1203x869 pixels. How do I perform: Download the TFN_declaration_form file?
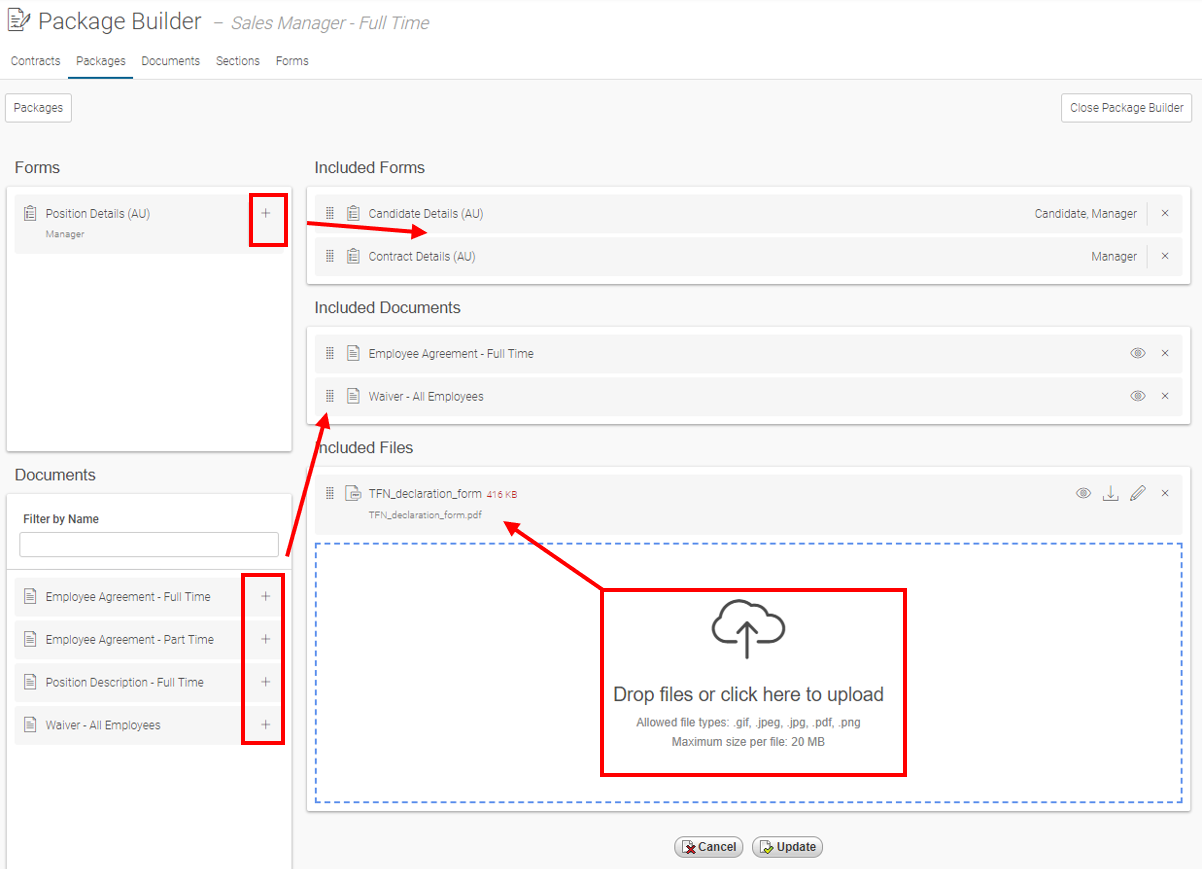tap(1110, 493)
